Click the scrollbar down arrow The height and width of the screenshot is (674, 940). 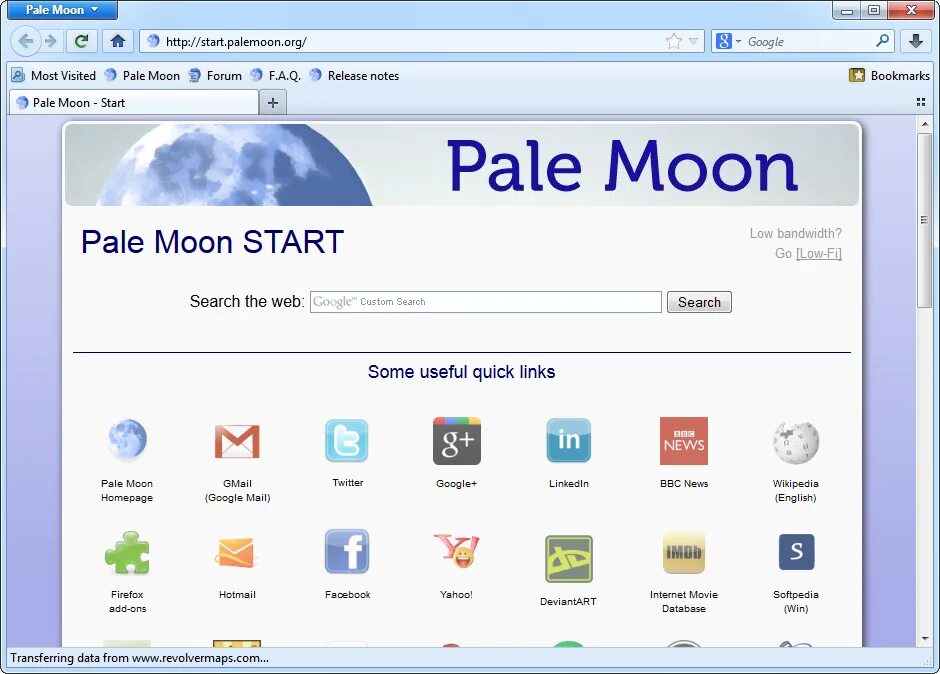924,638
